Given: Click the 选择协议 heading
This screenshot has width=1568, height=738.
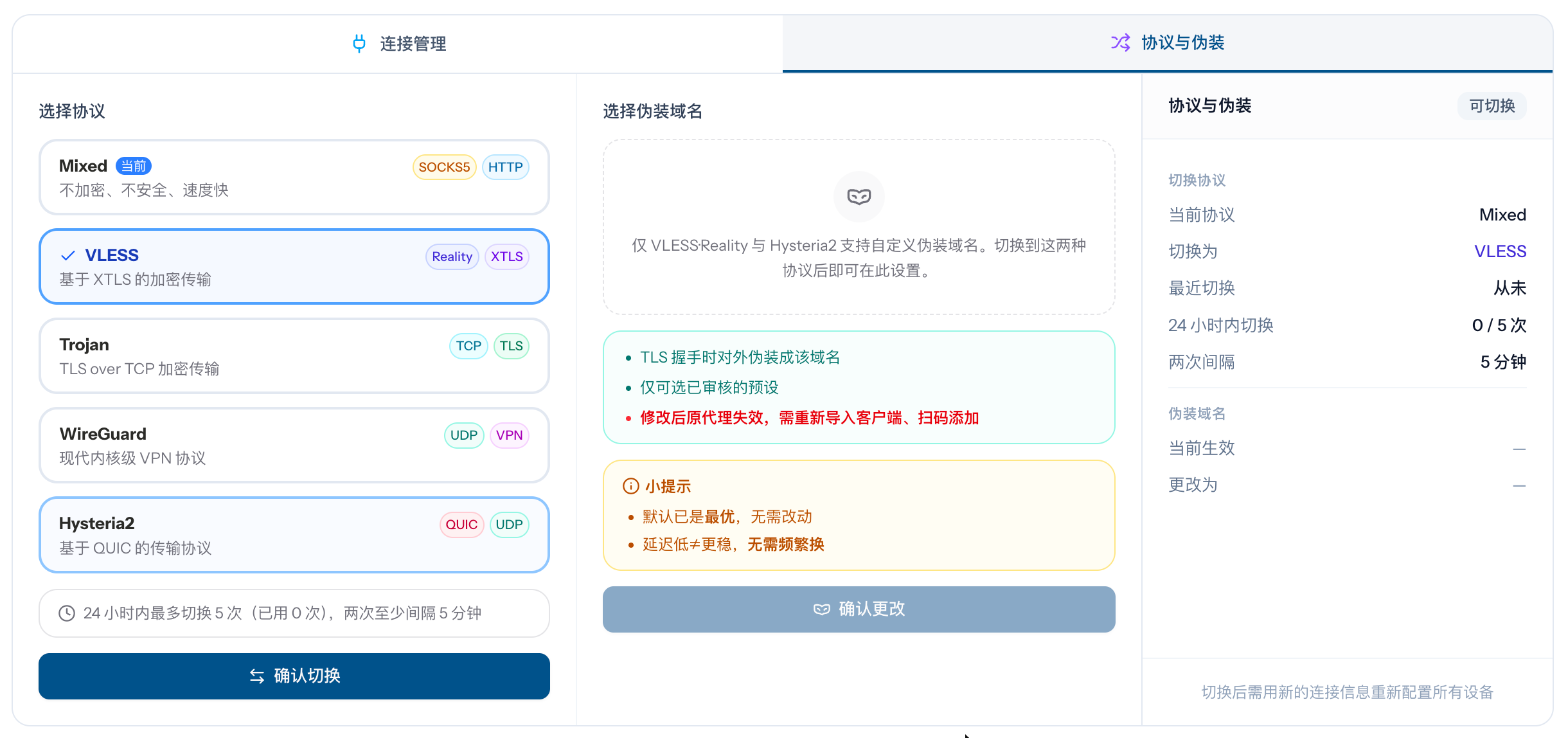Looking at the screenshot, I should [72, 111].
